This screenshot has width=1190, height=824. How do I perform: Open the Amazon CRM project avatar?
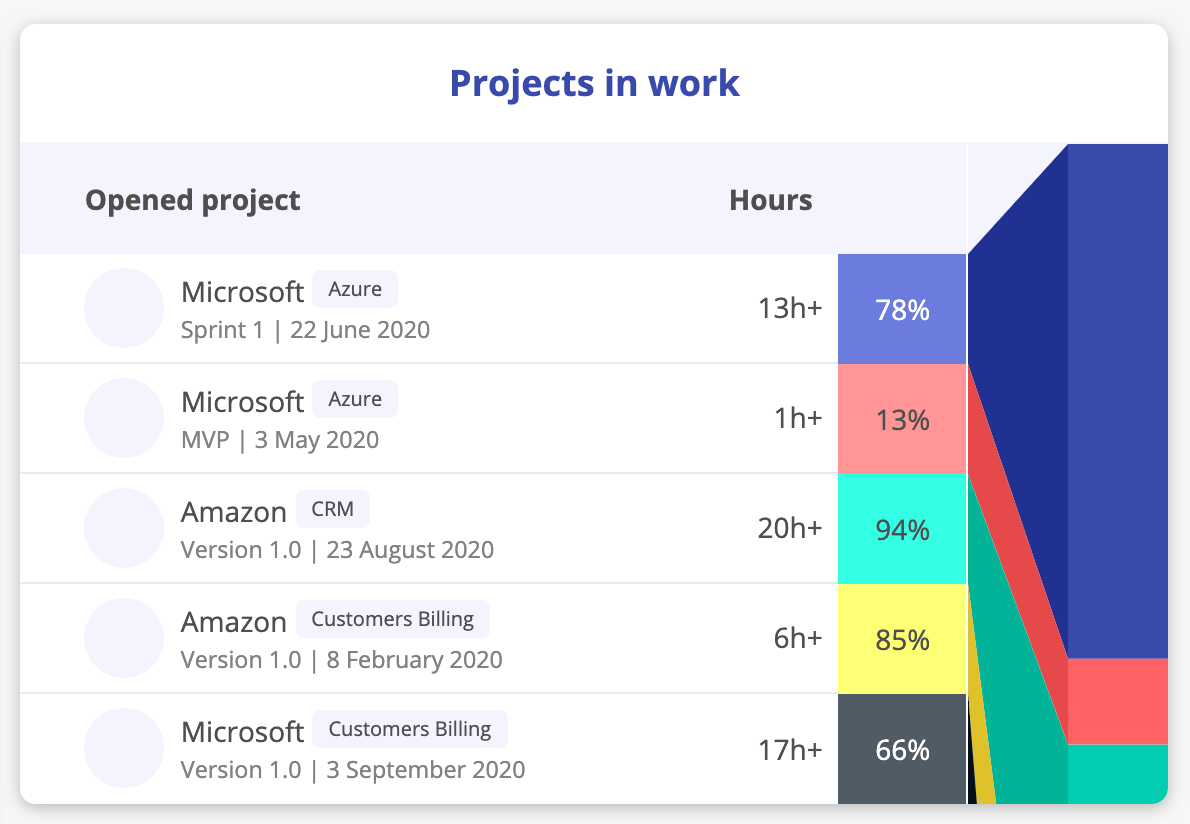coord(124,528)
